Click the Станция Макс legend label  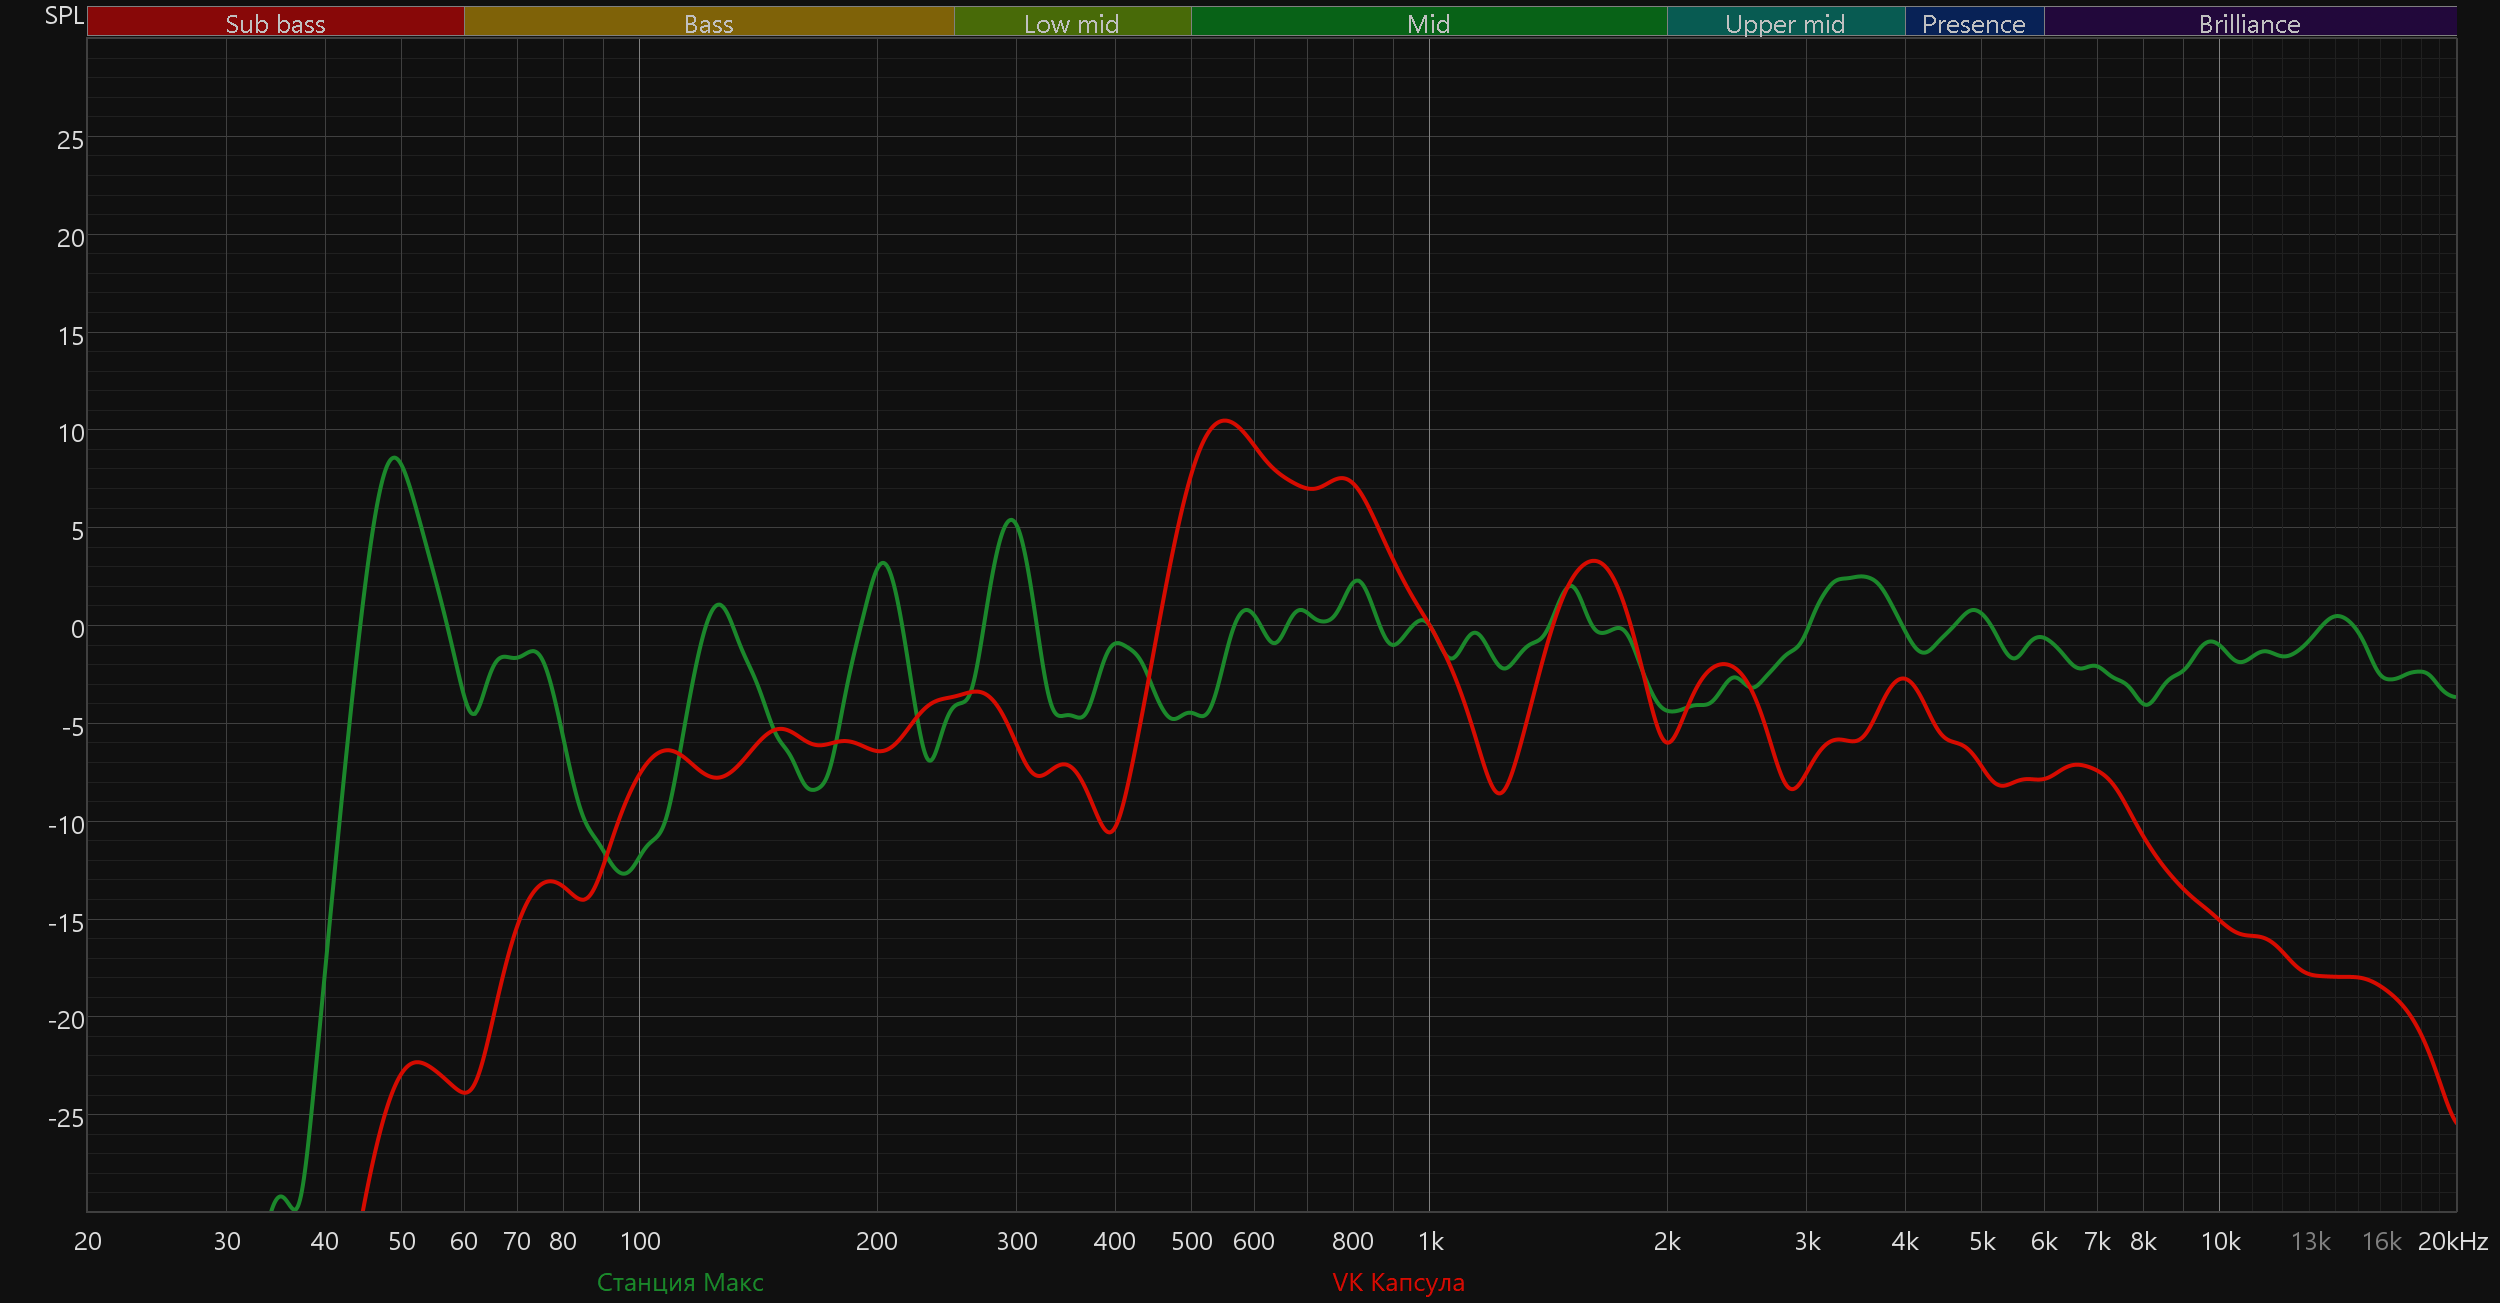tap(680, 1282)
